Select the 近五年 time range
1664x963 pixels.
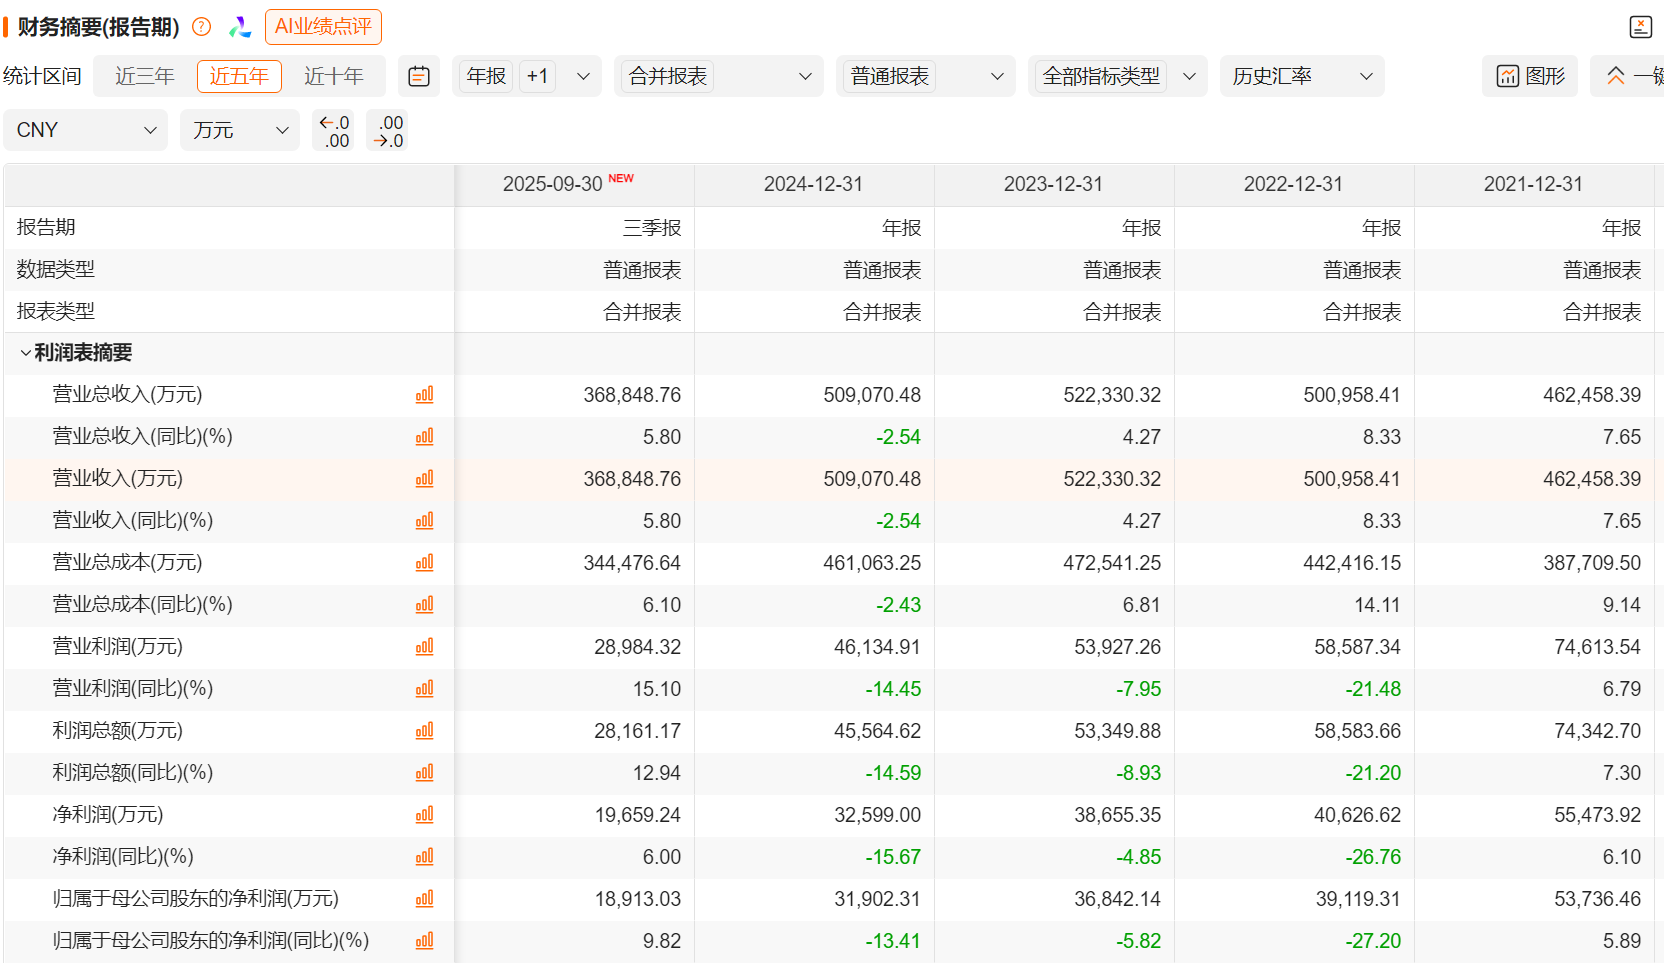pos(239,76)
